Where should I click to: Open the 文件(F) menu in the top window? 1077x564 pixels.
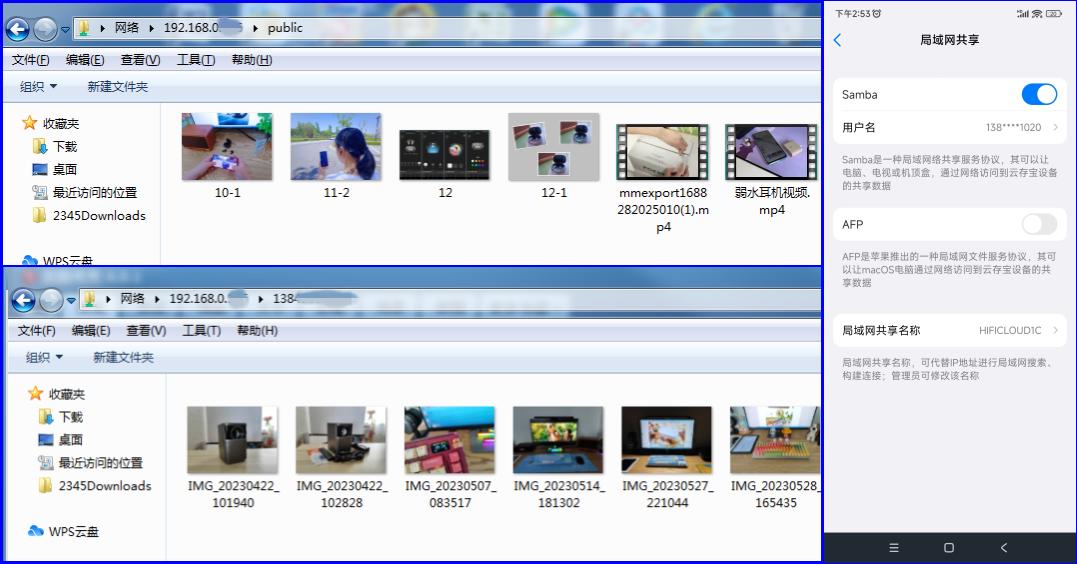31,60
